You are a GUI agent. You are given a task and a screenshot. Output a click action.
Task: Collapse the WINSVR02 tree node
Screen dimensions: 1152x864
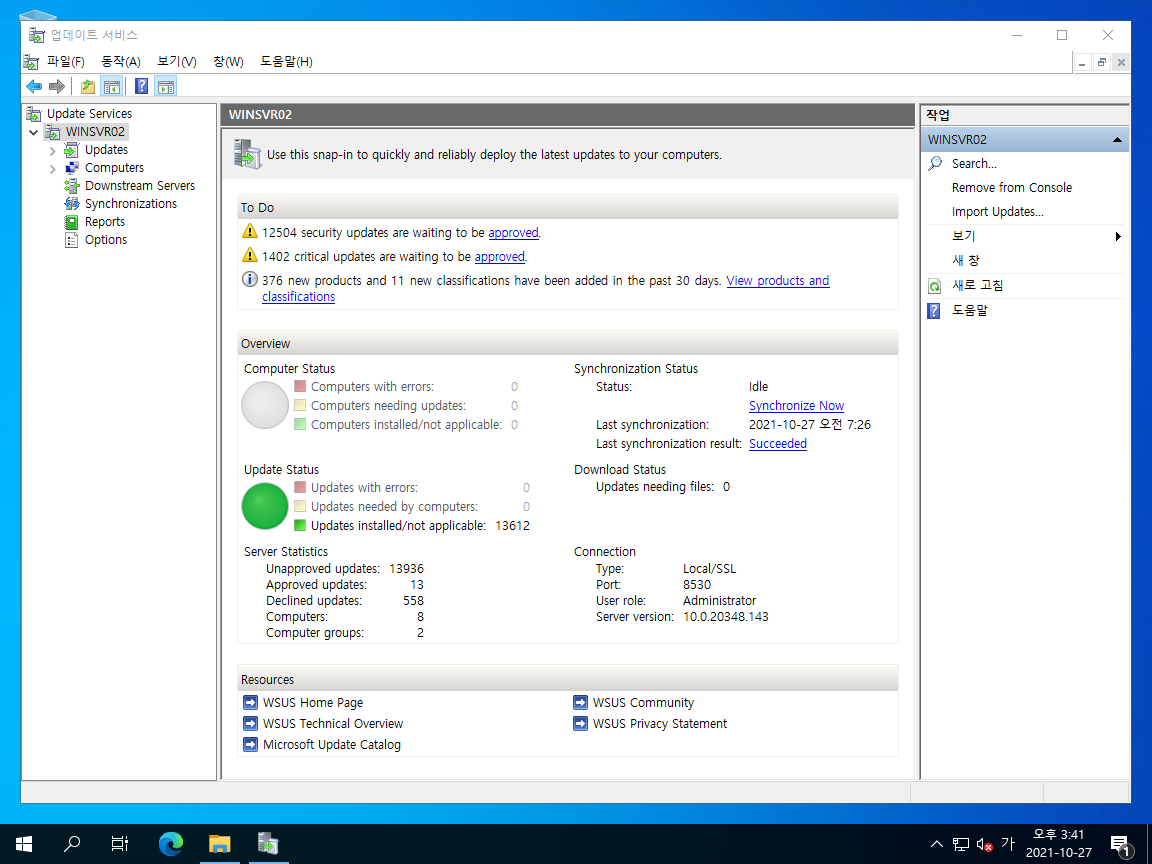tap(34, 132)
